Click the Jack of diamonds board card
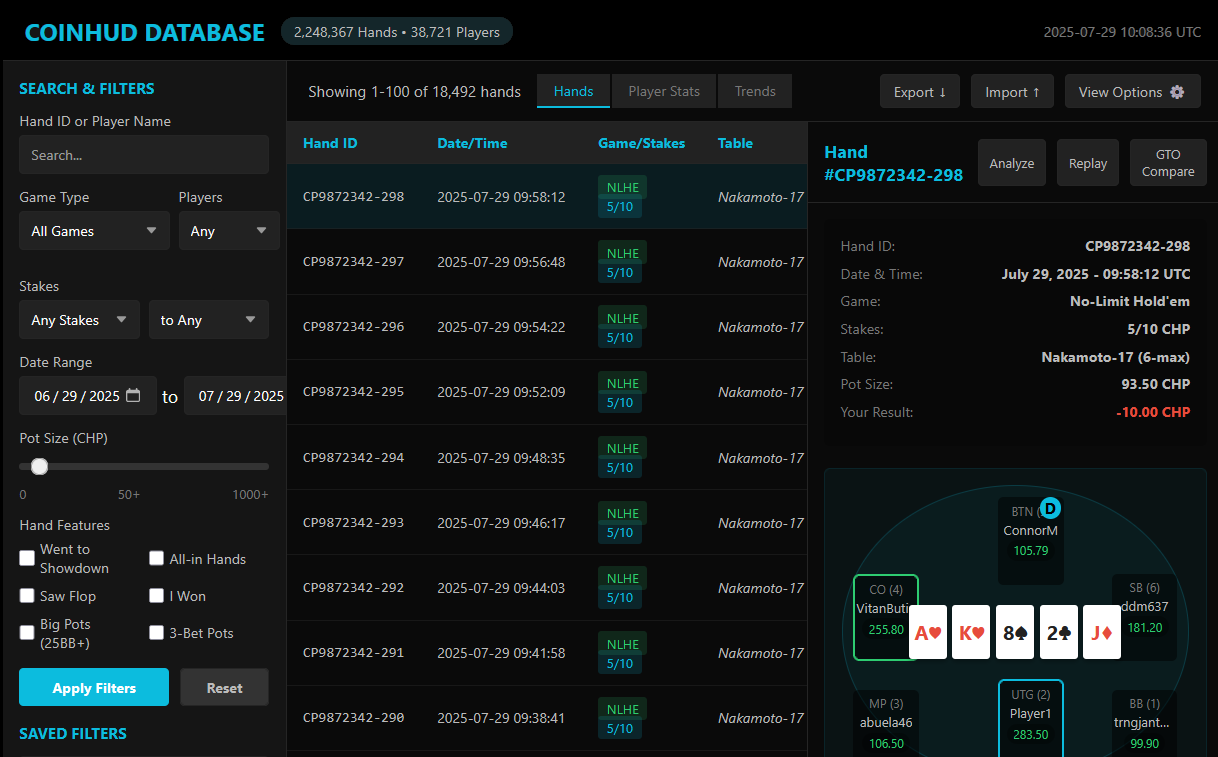This screenshot has width=1218, height=757. pos(1102,632)
